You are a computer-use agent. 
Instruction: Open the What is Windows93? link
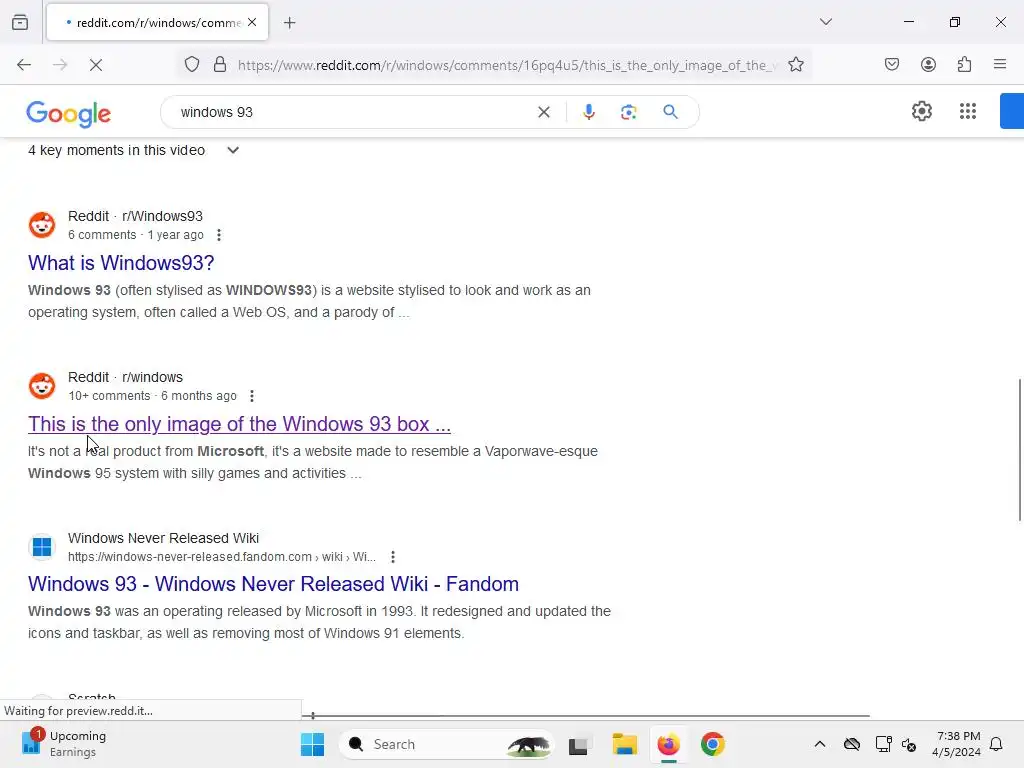121,263
